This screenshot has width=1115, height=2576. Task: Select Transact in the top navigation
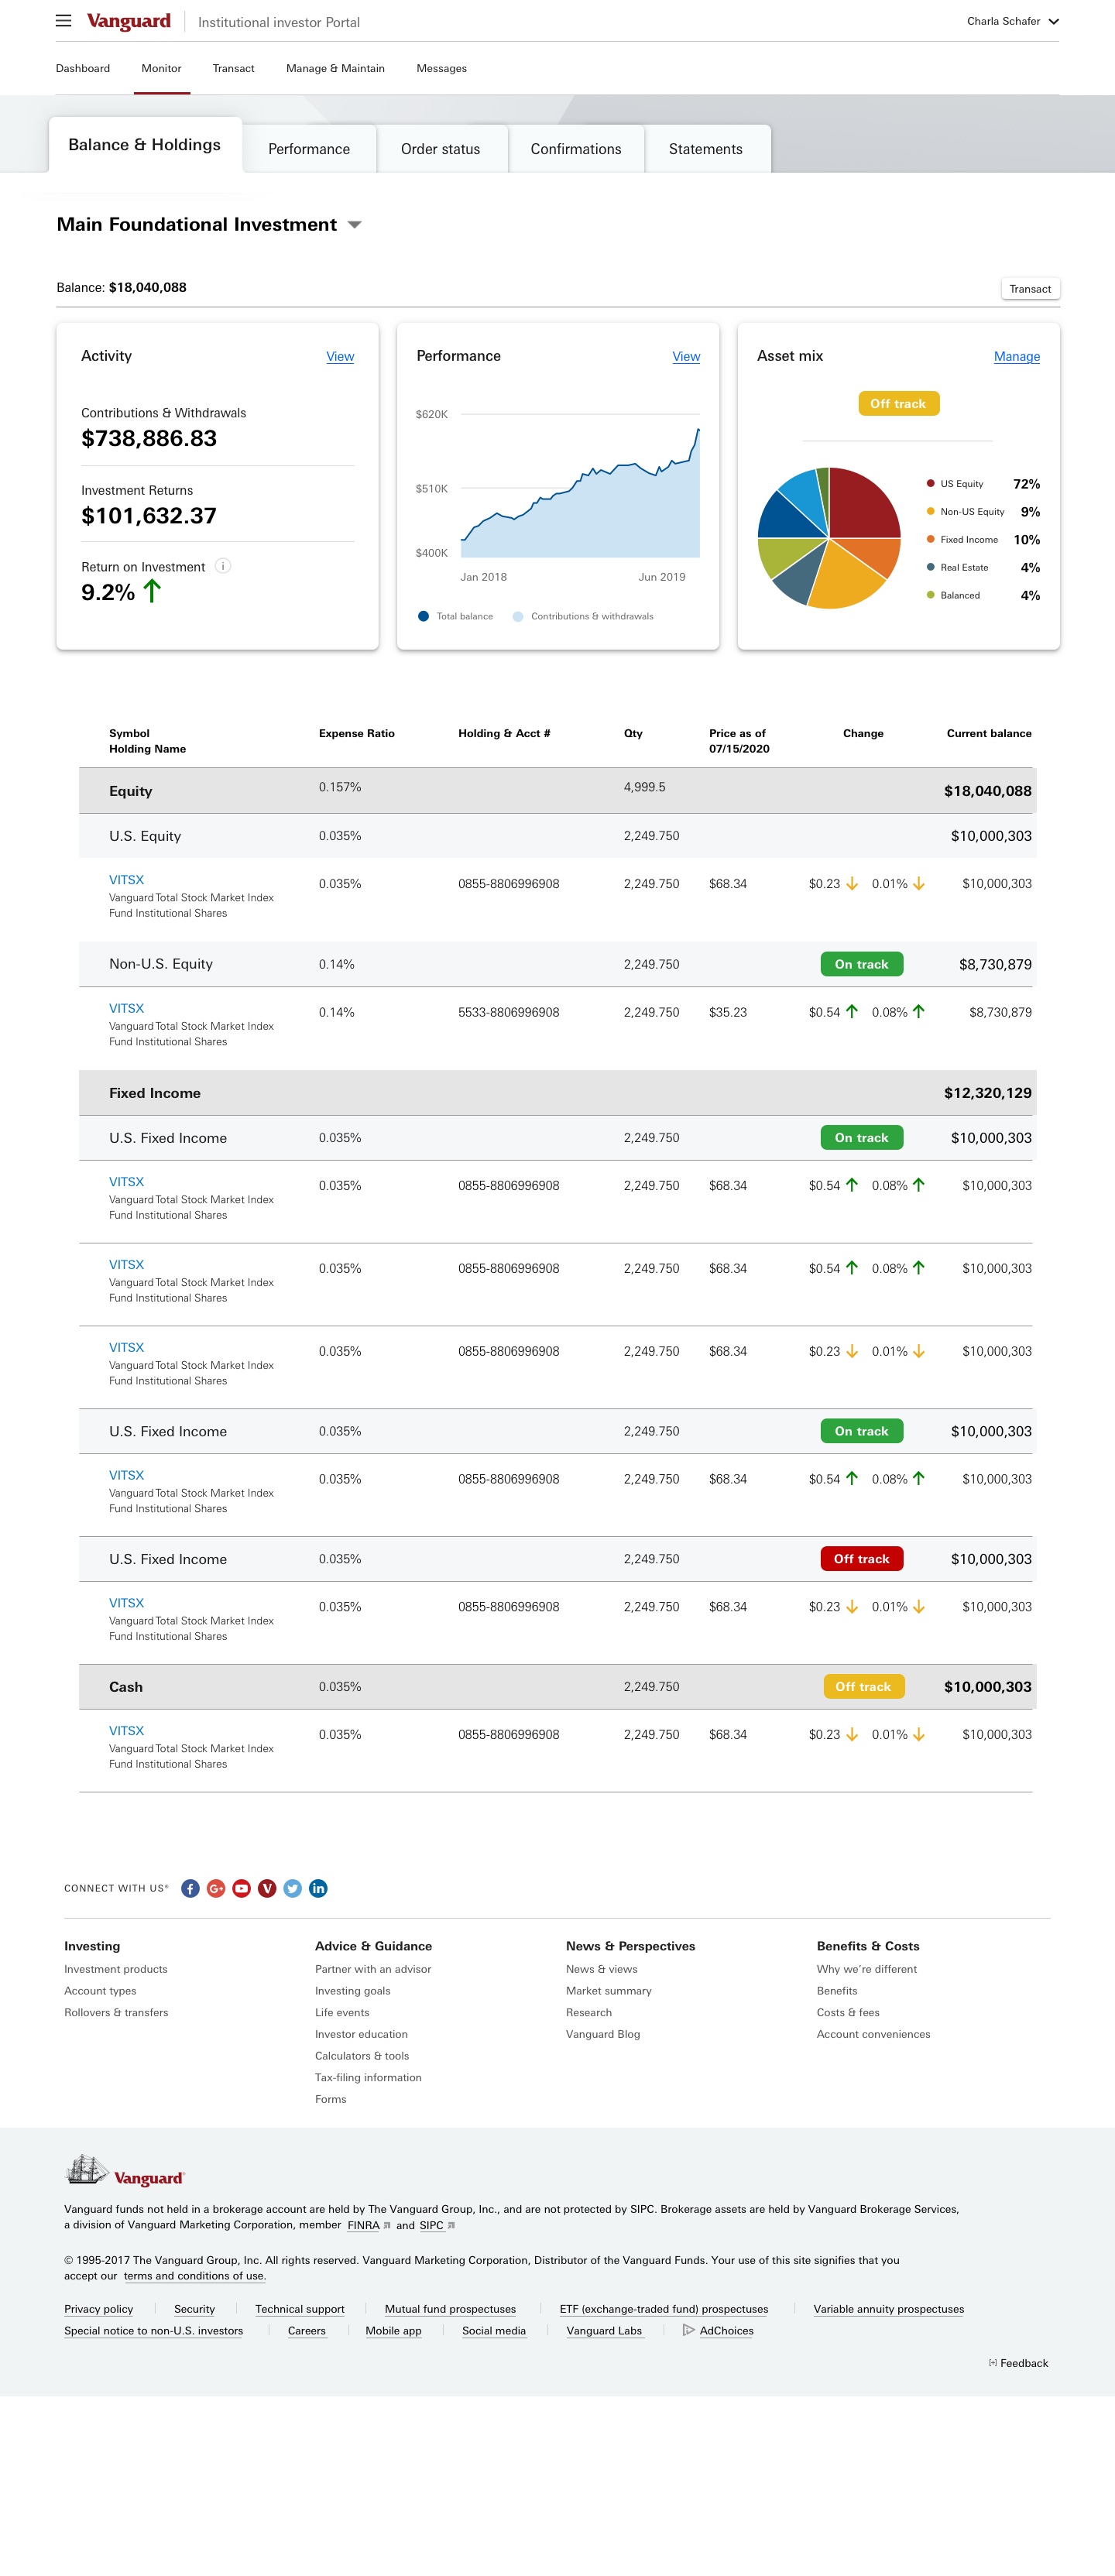[233, 69]
